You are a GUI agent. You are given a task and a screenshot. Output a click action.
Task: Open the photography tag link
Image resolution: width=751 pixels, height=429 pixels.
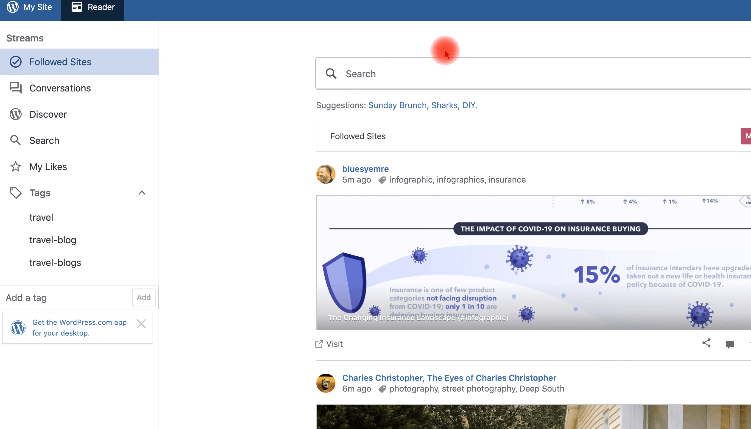click(413, 389)
